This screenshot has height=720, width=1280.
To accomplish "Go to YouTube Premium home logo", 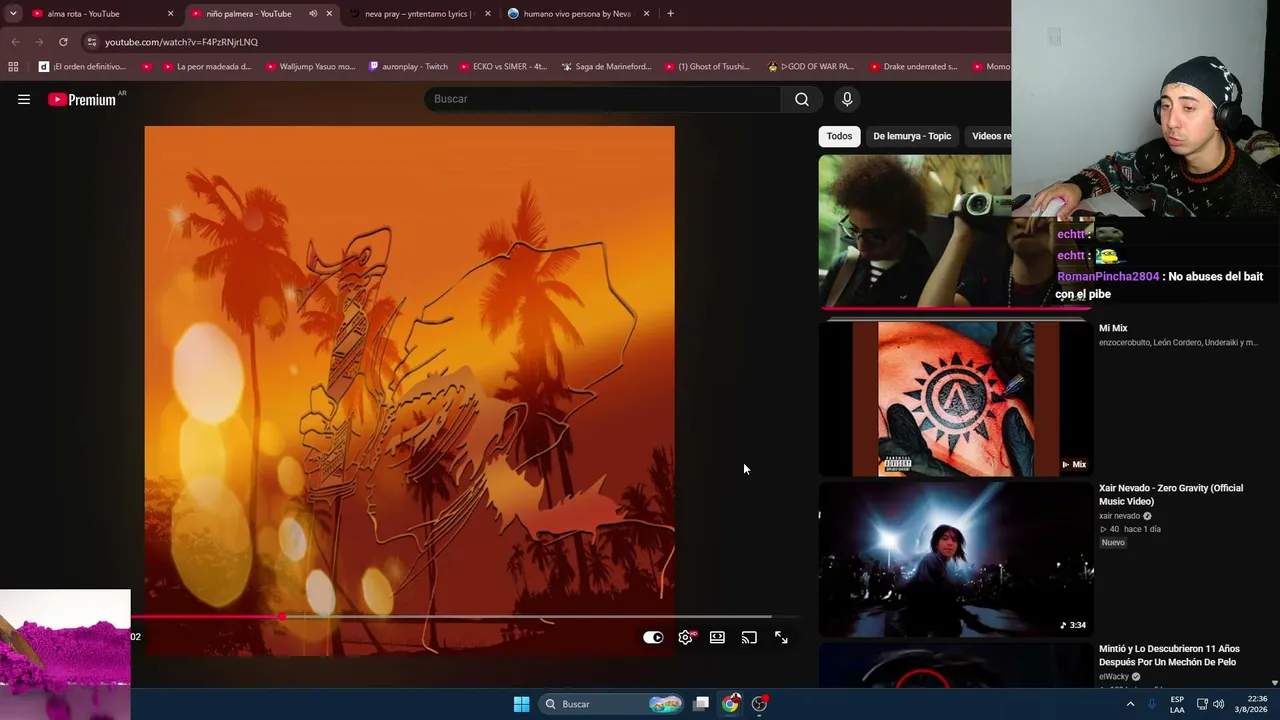I will tap(84, 99).
